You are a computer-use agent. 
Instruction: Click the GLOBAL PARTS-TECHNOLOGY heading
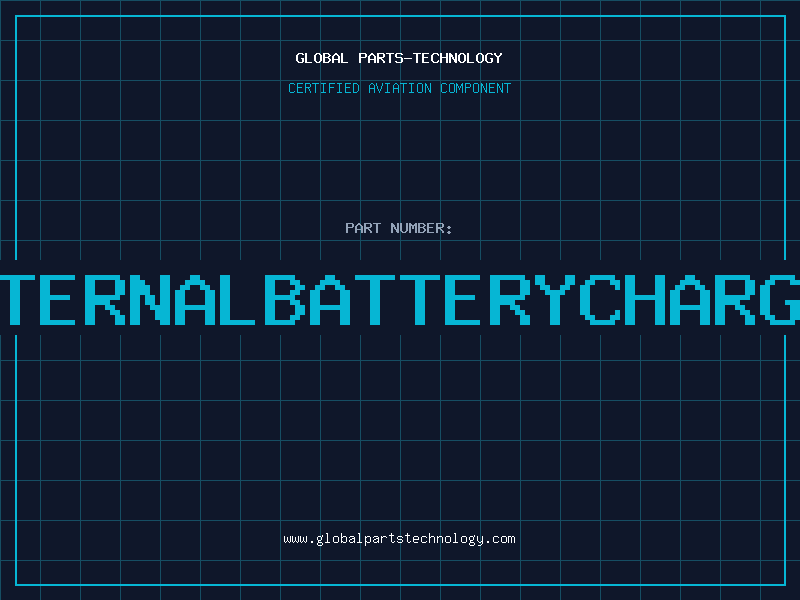click(x=399, y=58)
